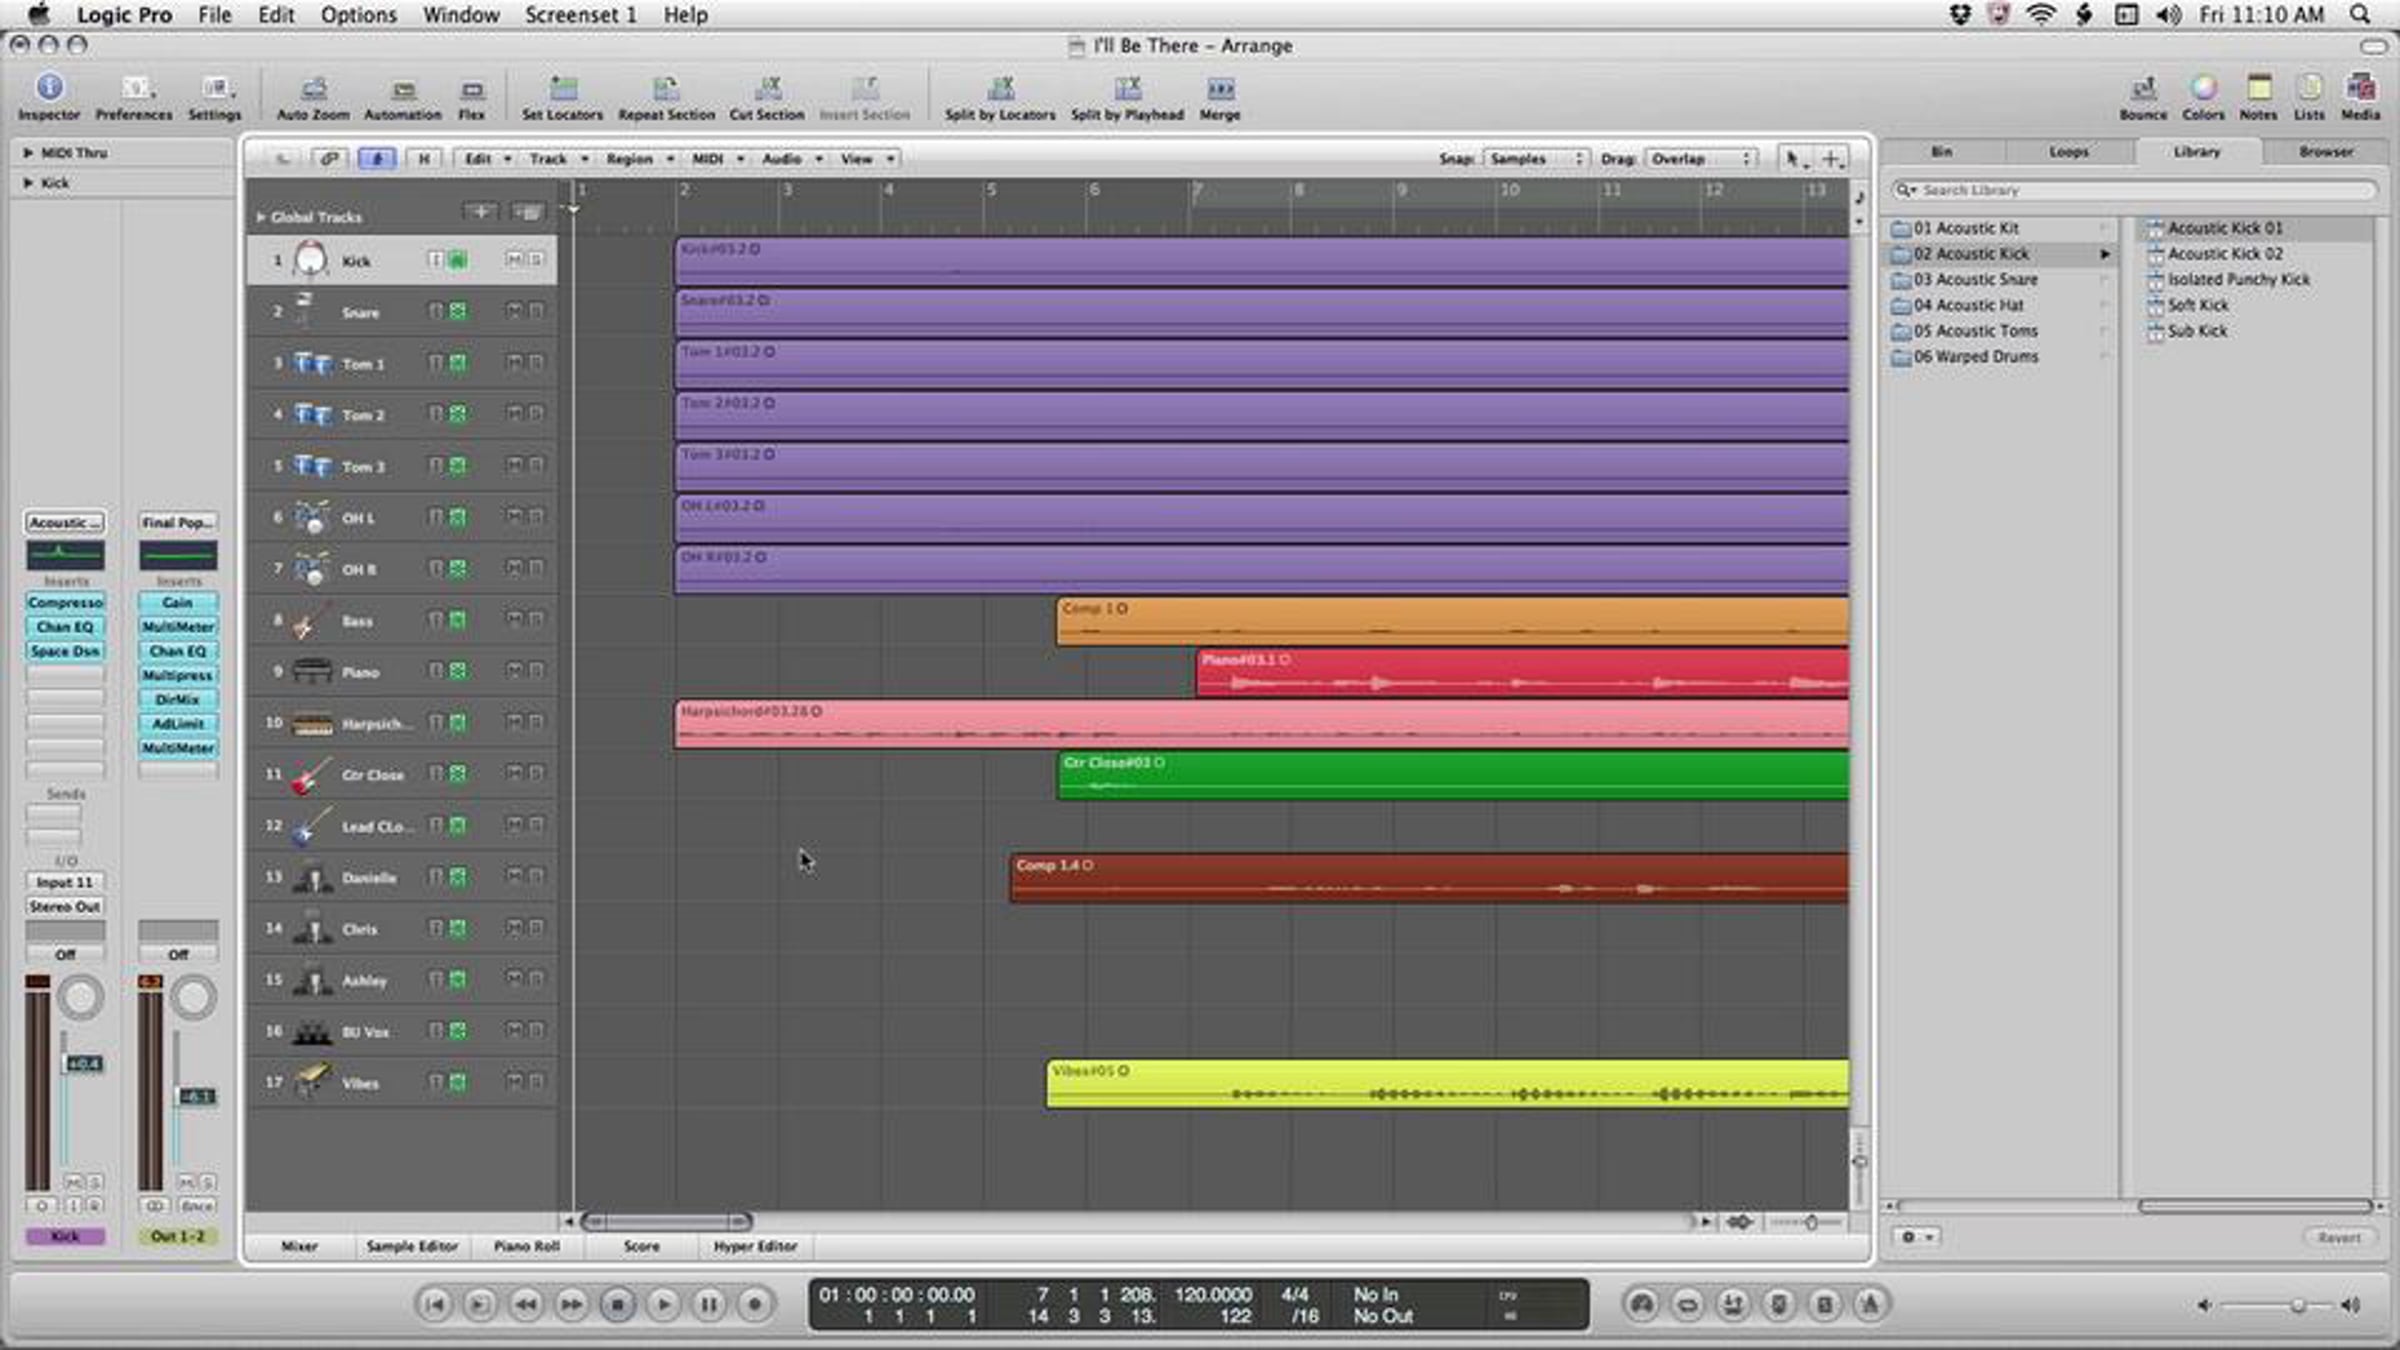Image resolution: width=2400 pixels, height=1350 pixels.
Task: Click the Split by Playhead icon
Action: tap(1127, 91)
